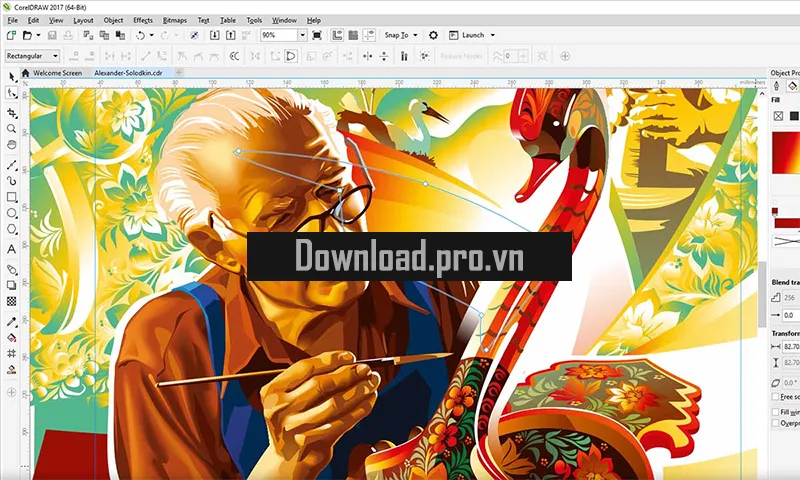
Task: Click the Blend transition steps 256 field
Action: tap(791, 297)
